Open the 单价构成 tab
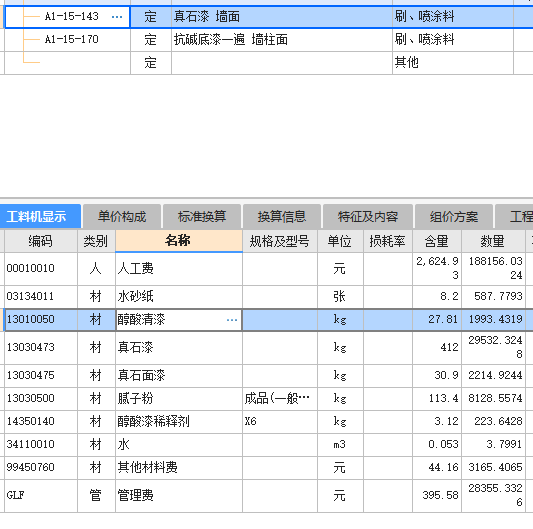This screenshot has height=529, width=533. click(122, 216)
